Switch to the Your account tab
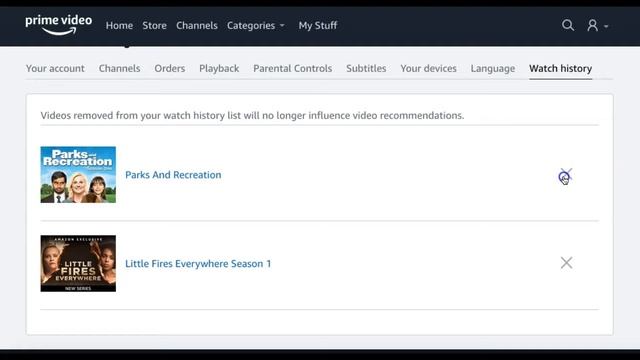Screen dimensions: 640x360 (x=55, y=68)
